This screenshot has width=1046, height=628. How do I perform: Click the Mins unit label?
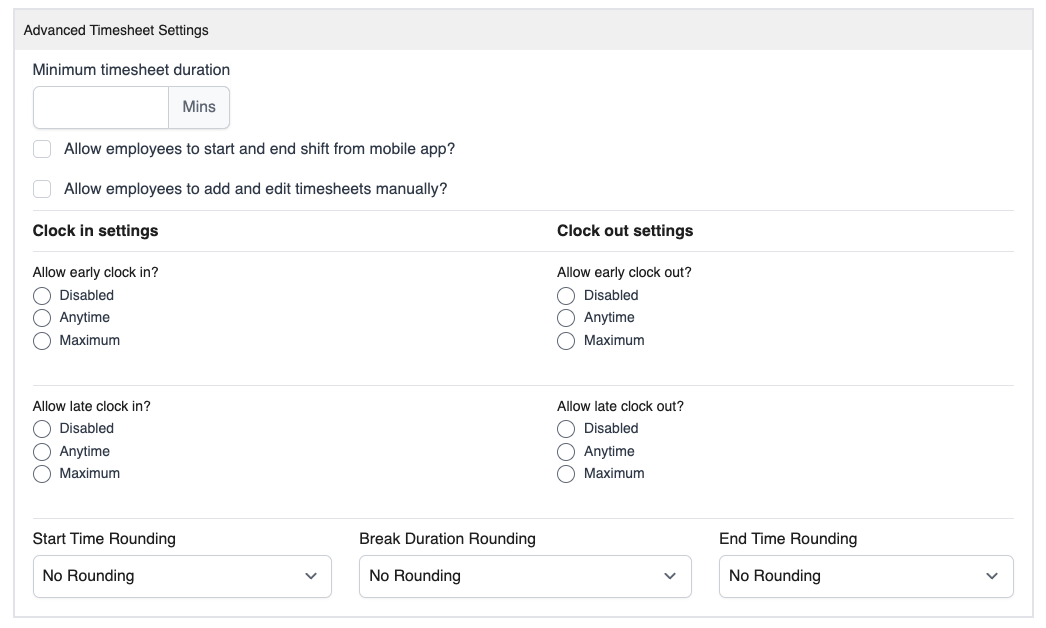[199, 107]
